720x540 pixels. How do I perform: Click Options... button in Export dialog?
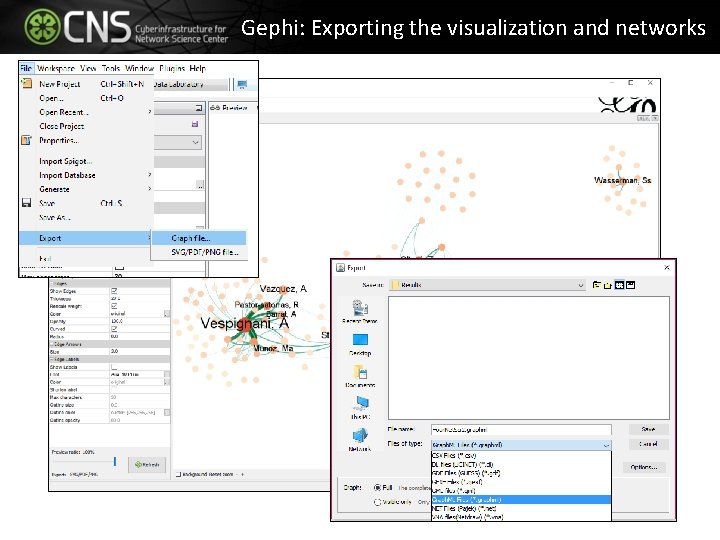(644, 467)
